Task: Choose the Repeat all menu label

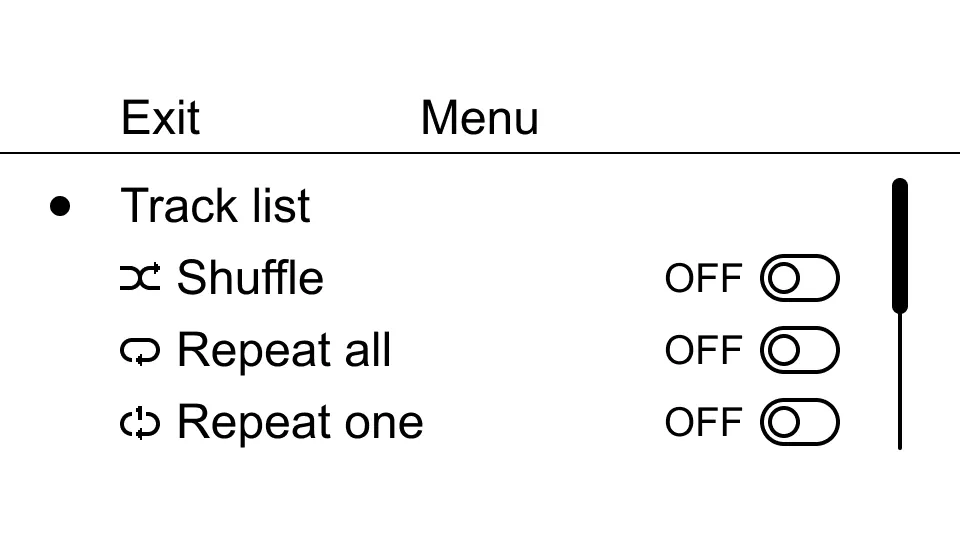Action: click(x=283, y=351)
